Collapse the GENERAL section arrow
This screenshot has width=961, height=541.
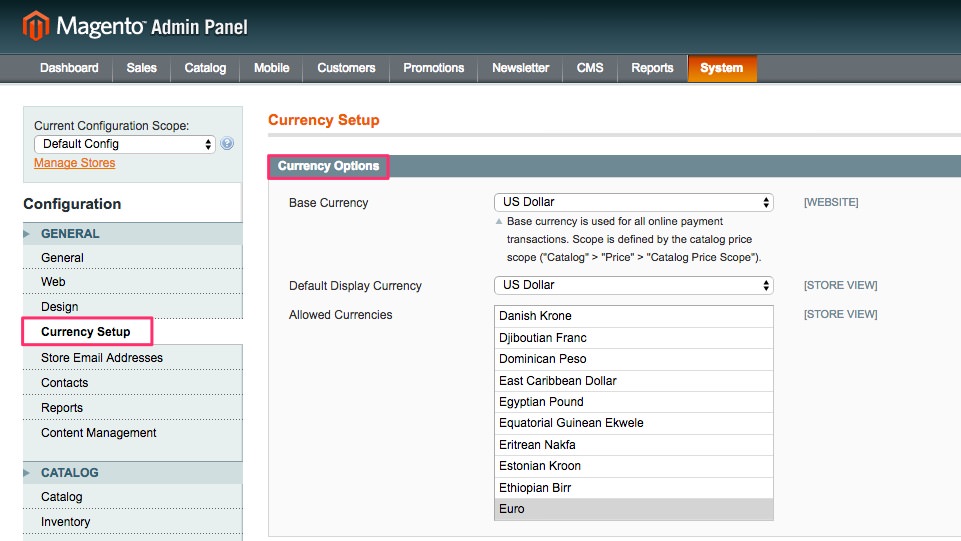point(26,233)
